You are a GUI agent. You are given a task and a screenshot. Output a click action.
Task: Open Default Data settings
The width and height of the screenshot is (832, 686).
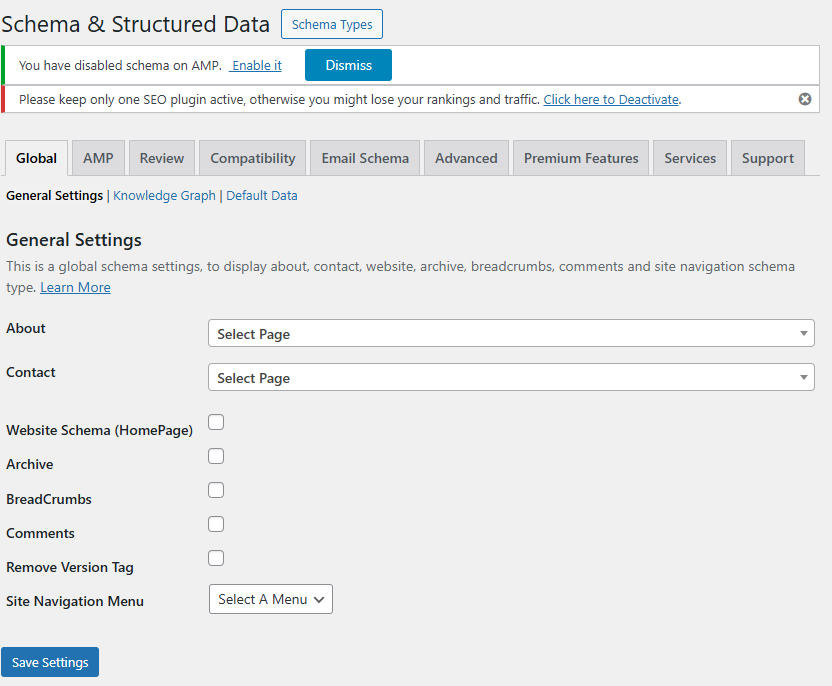(261, 195)
